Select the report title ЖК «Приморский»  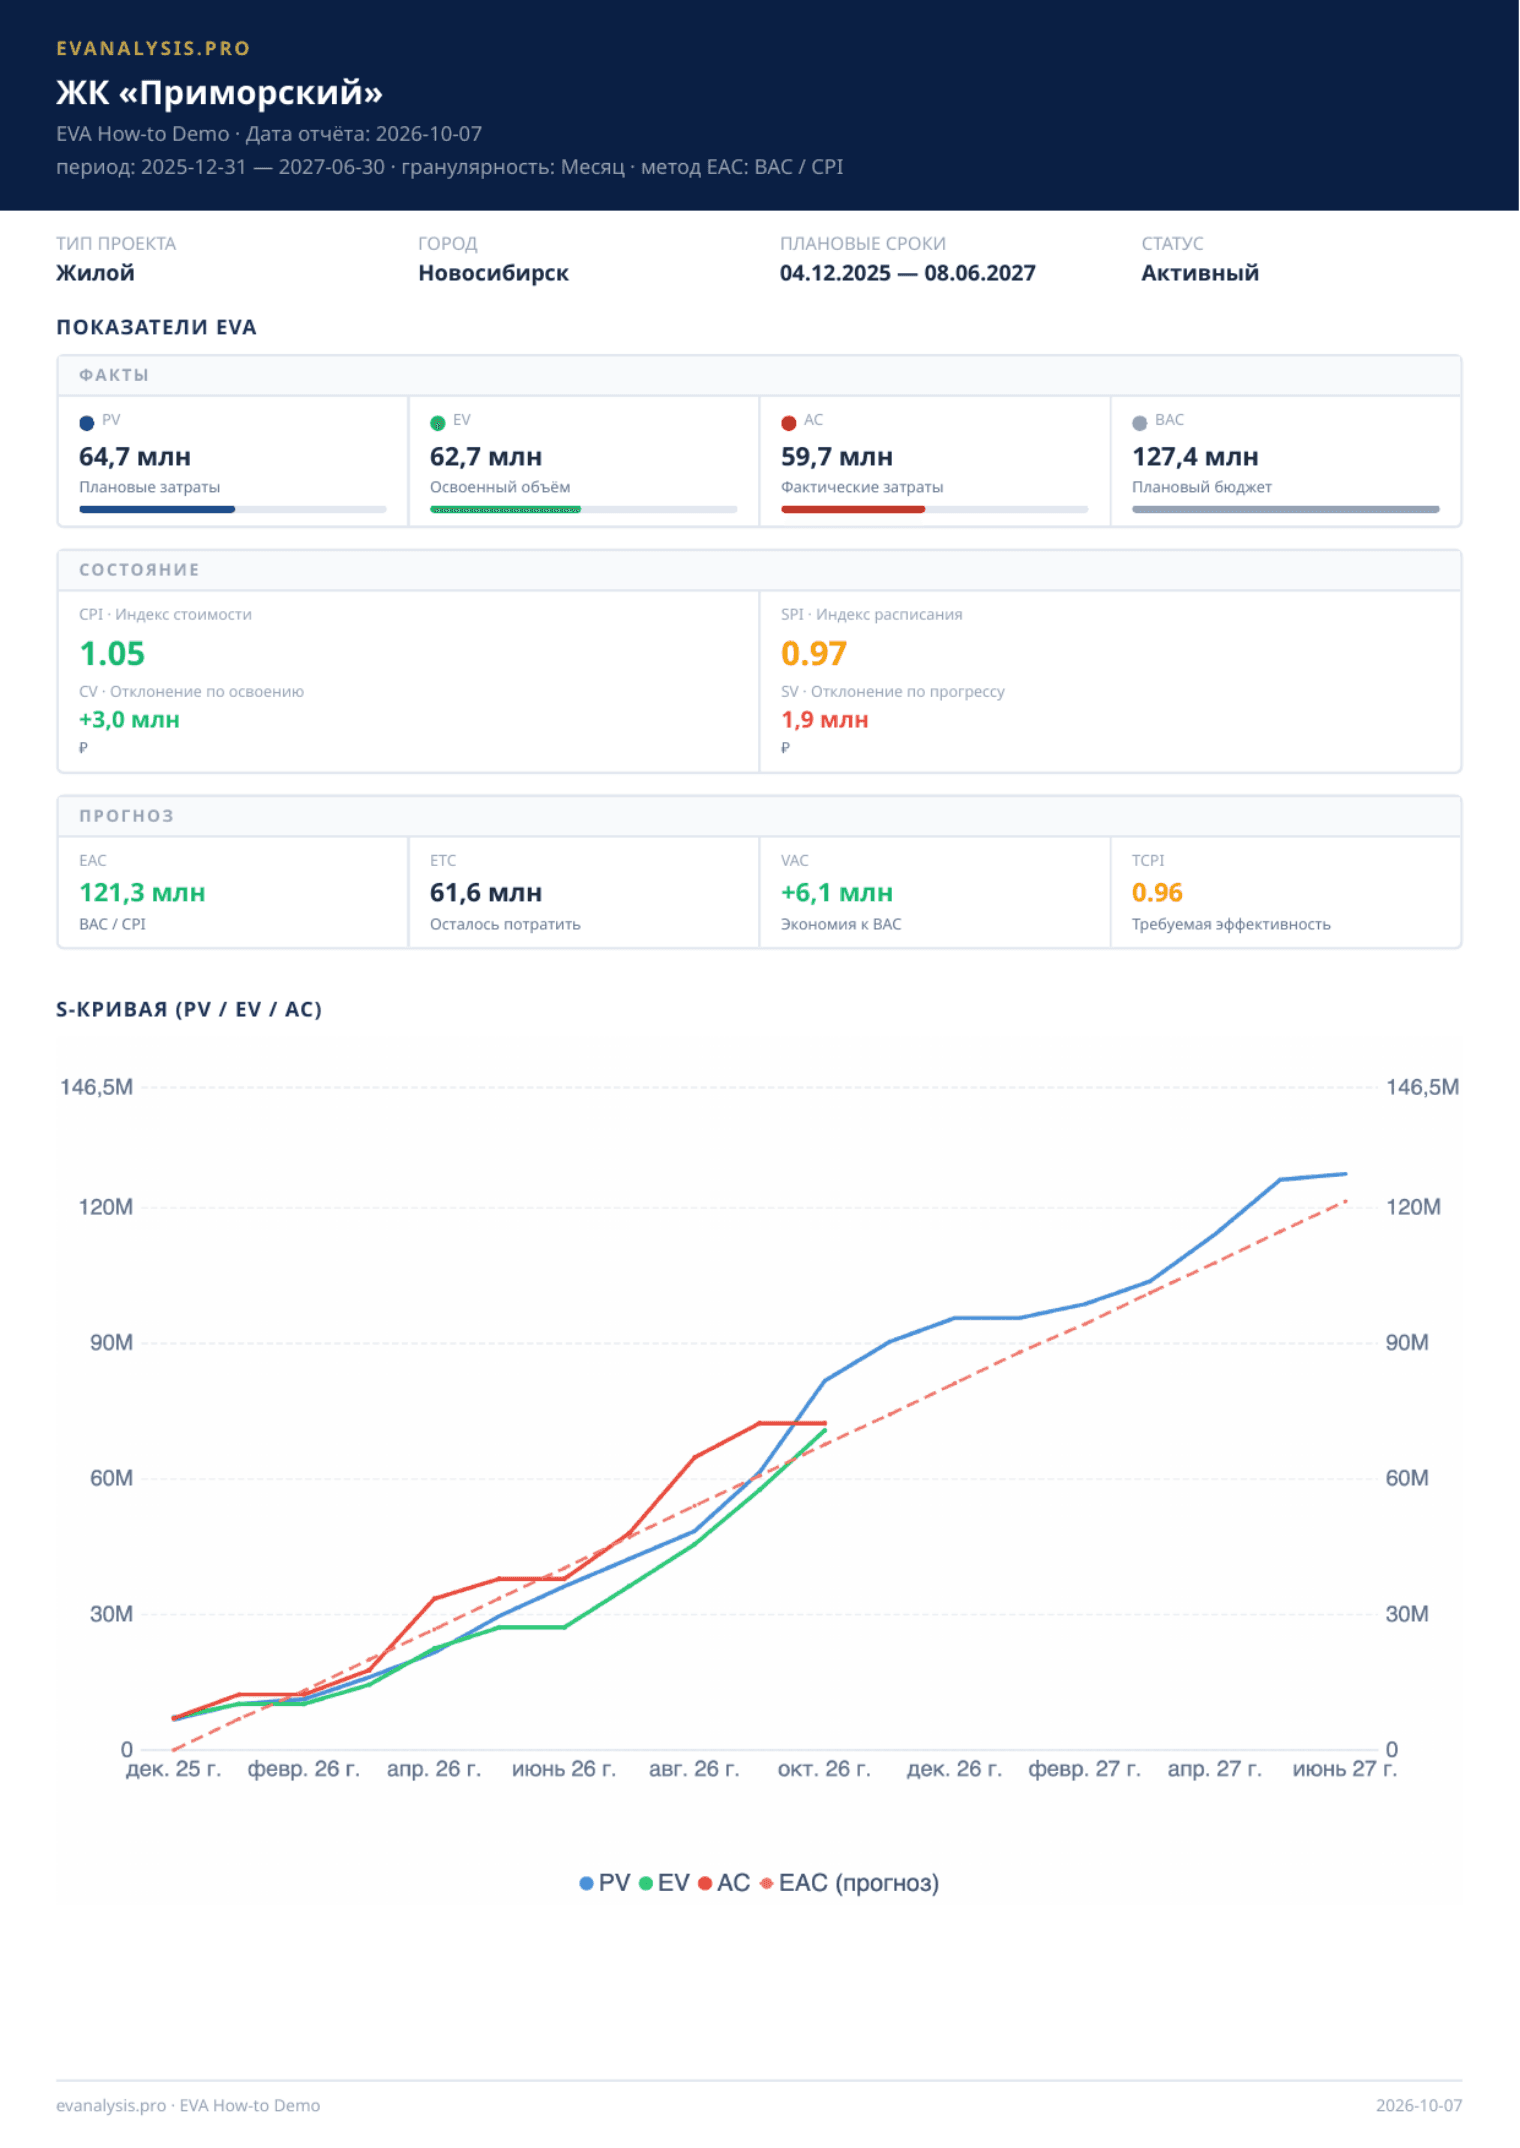pyautogui.click(x=219, y=92)
